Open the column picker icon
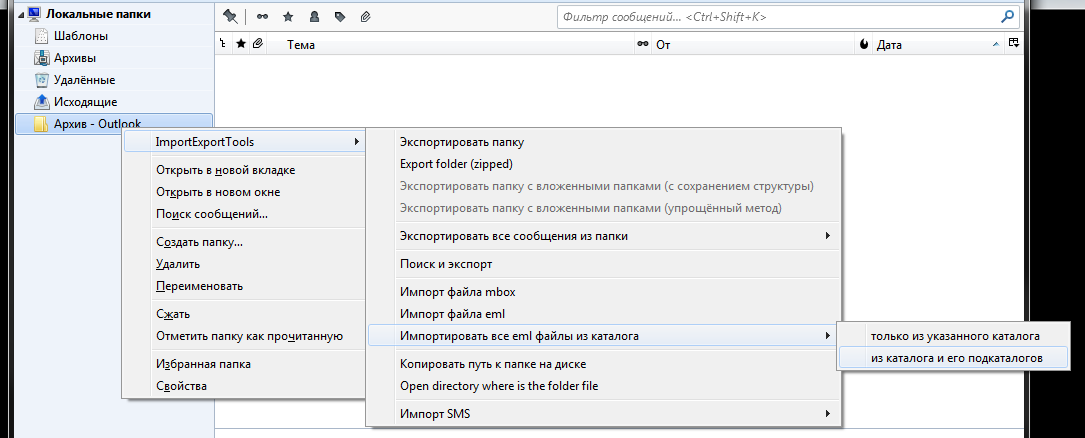The width and height of the screenshot is (1085, 438). [x=1013, y=44]
